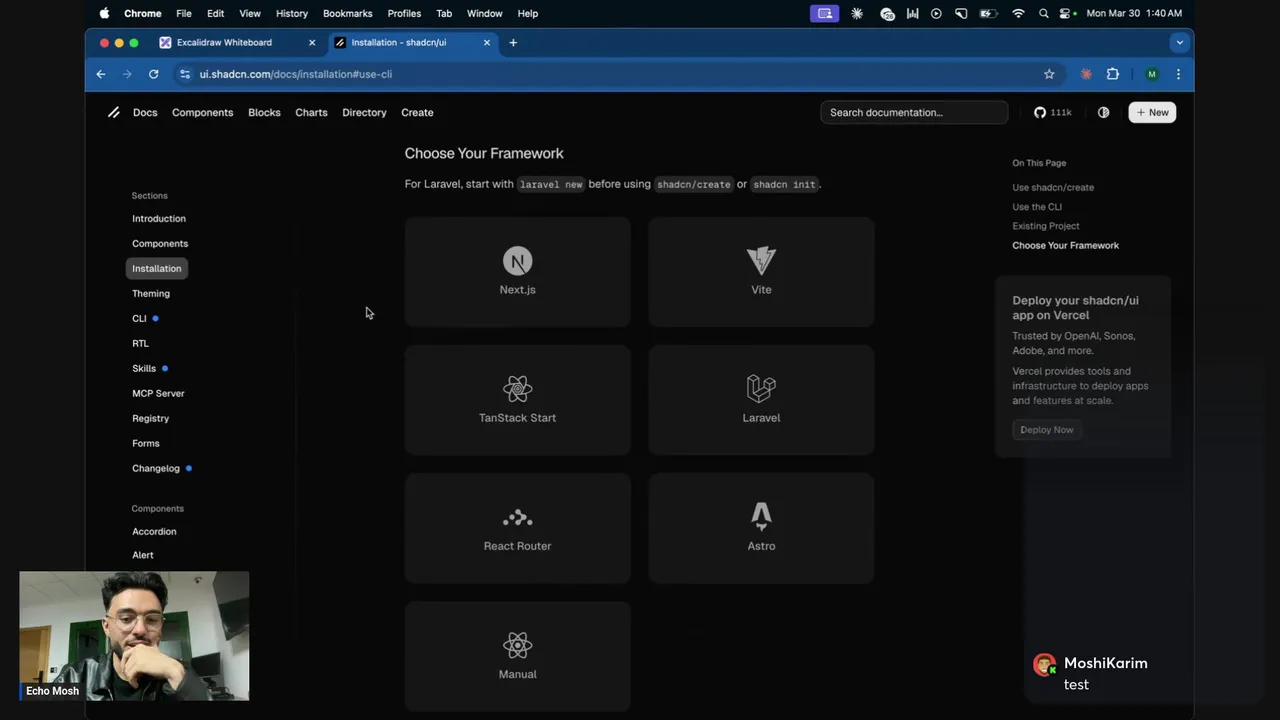
Task: Open CLI in the sidebar
Action: [x=139, y=318]
